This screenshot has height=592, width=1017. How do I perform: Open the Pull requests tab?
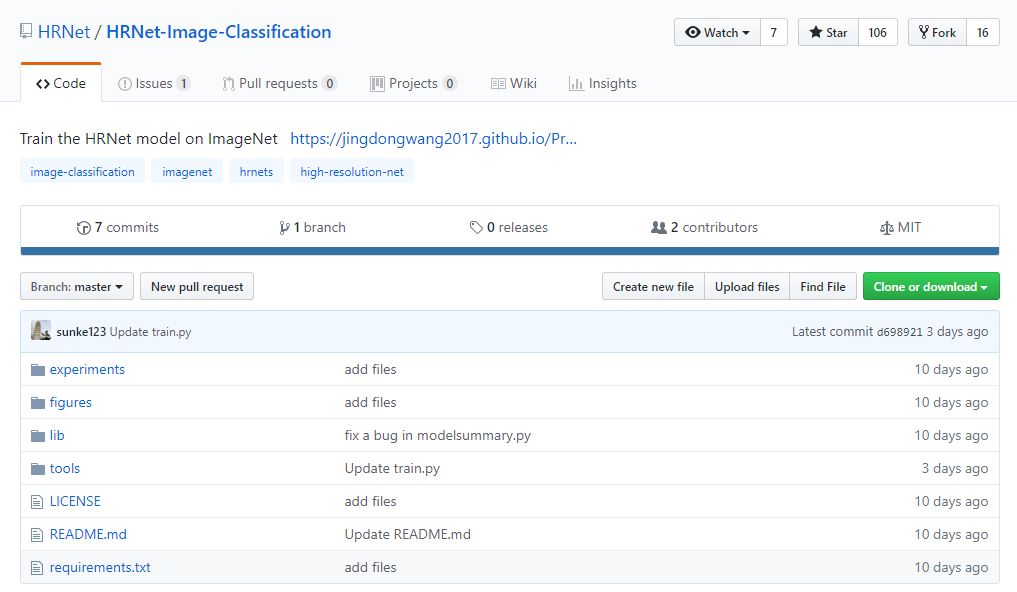[279, 84]
